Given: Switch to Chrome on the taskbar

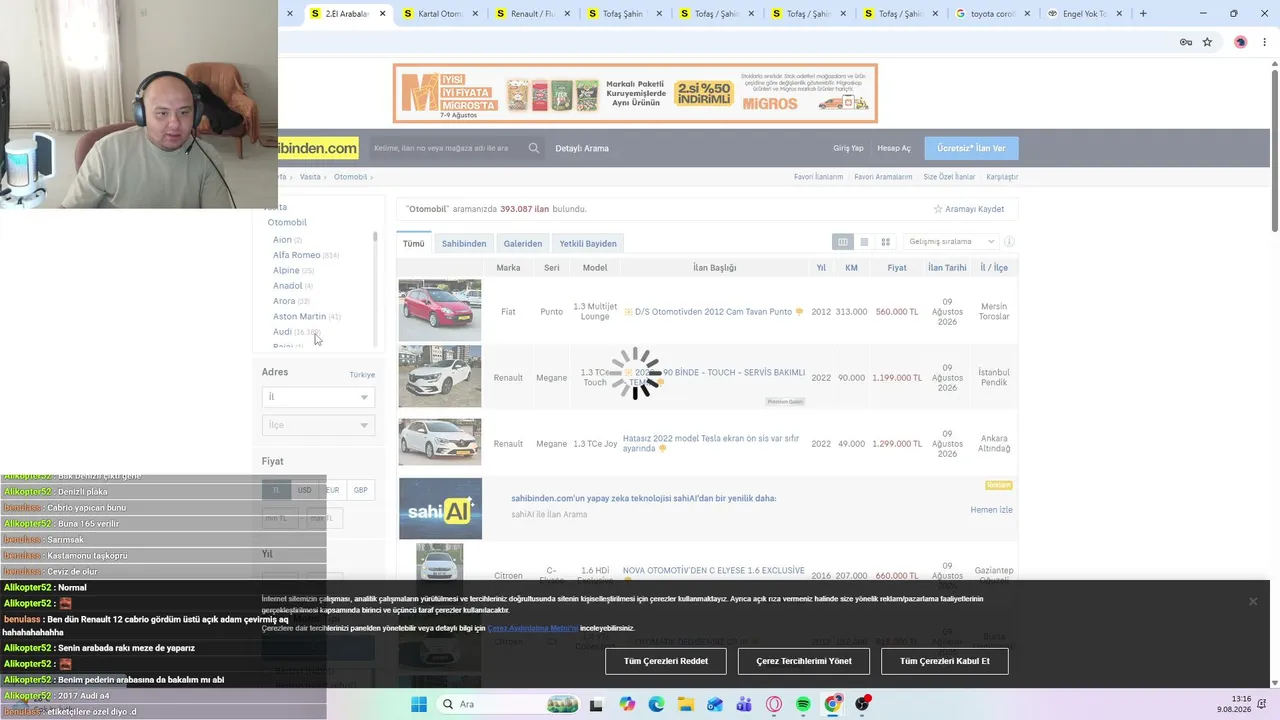Looking at the screenshot, I should click(832, 704).
